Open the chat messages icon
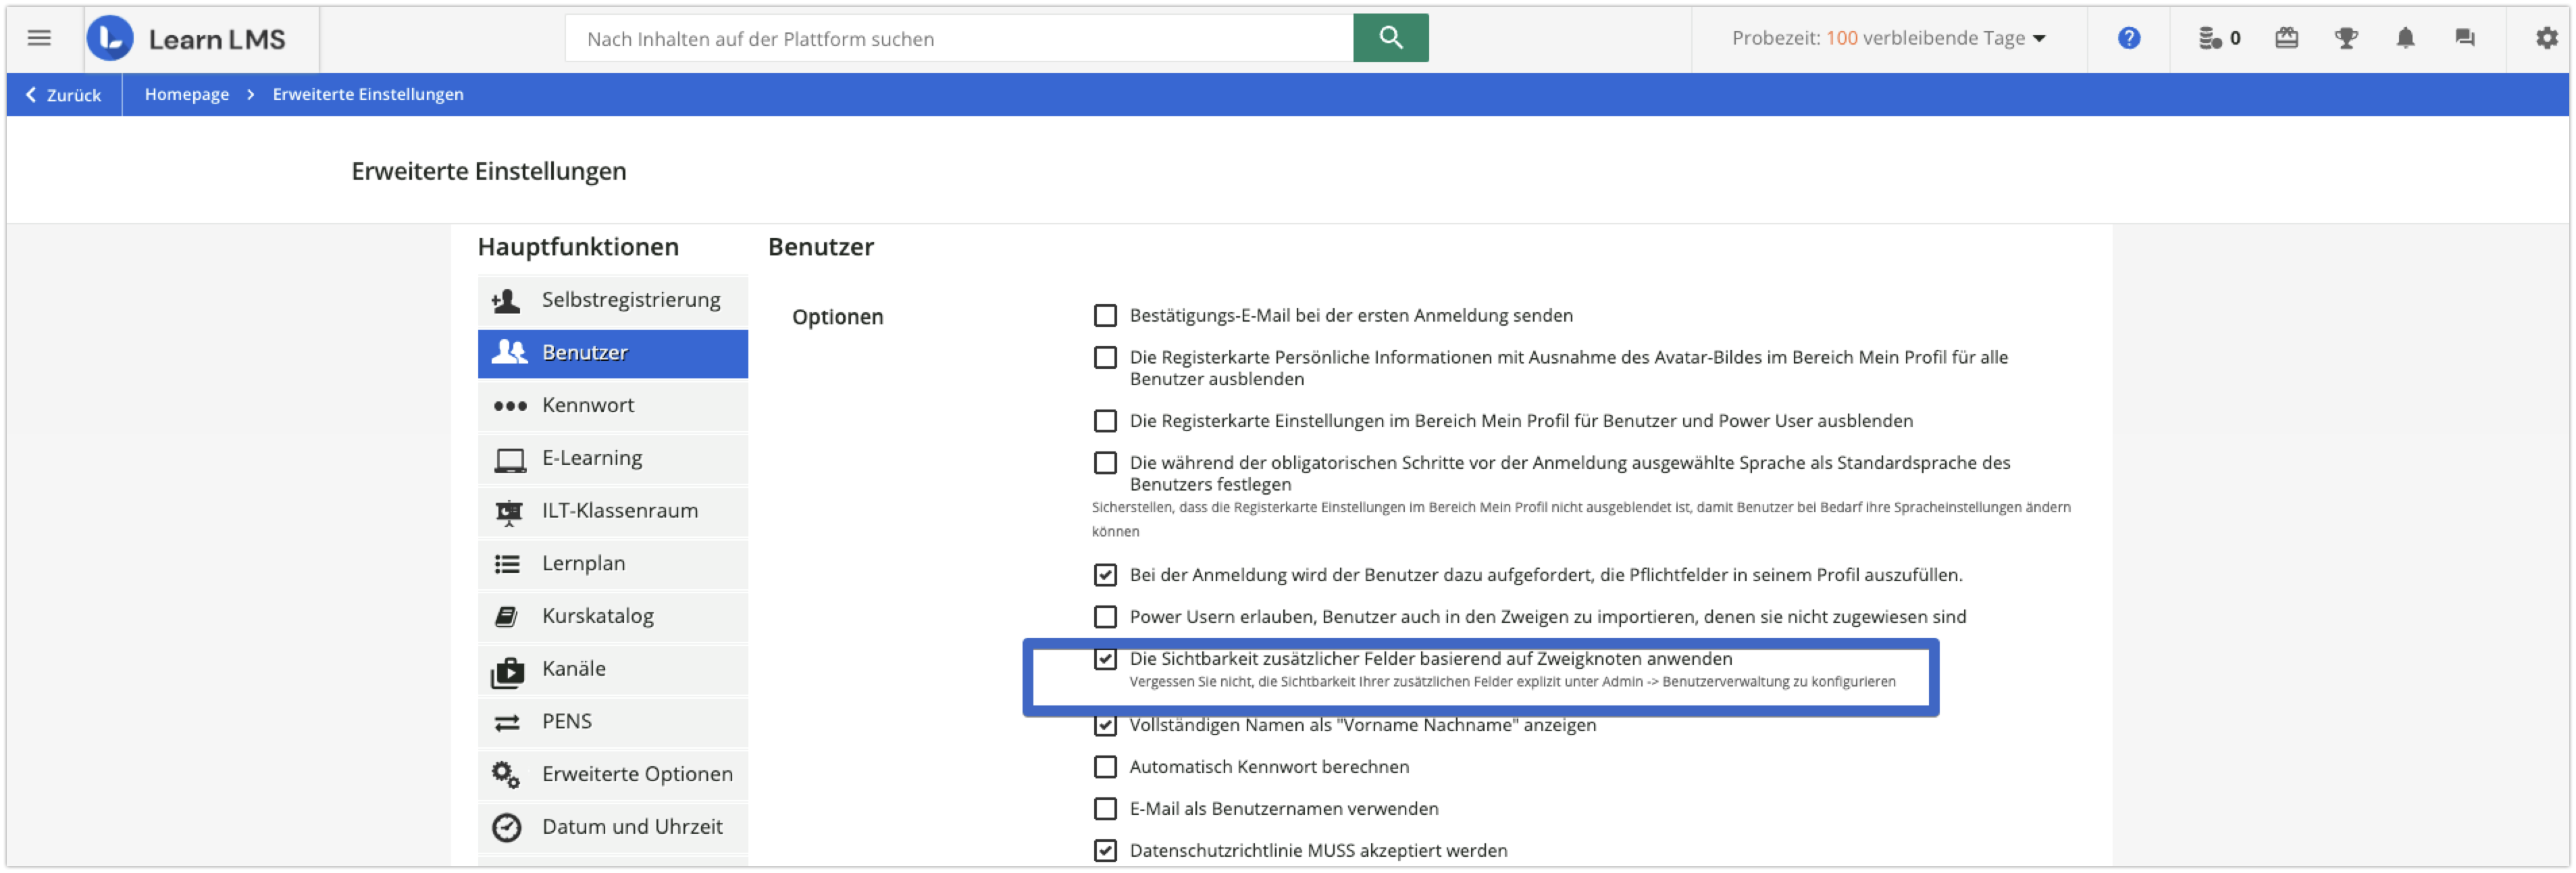 click(x=2464, y=38)
